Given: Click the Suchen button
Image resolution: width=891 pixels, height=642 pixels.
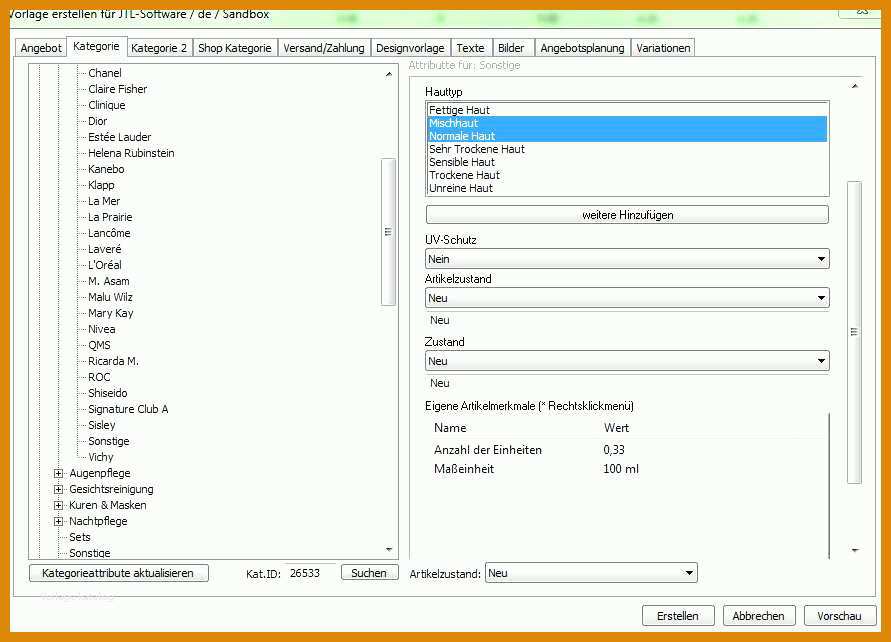Looking at the screenshot, I should pyautogui.click(x=369, y=573).
